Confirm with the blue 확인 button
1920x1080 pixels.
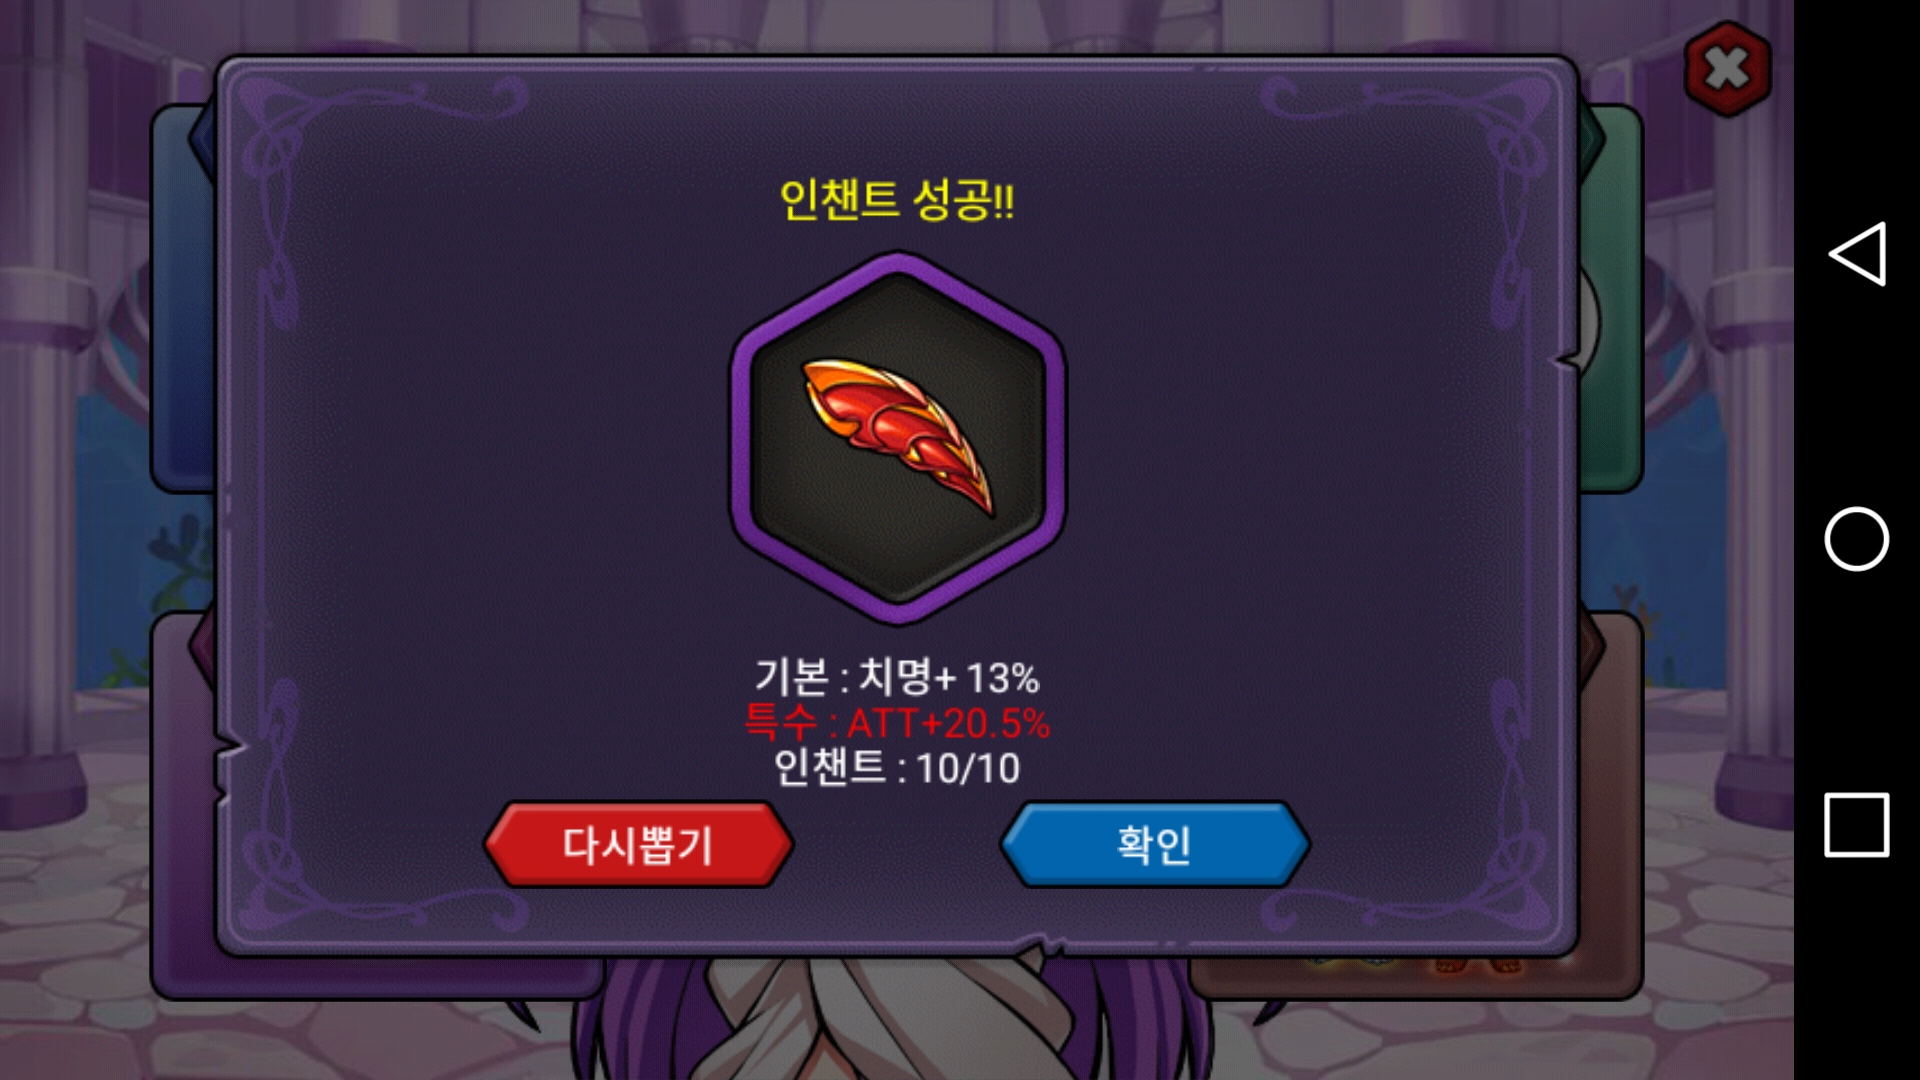1154,844
